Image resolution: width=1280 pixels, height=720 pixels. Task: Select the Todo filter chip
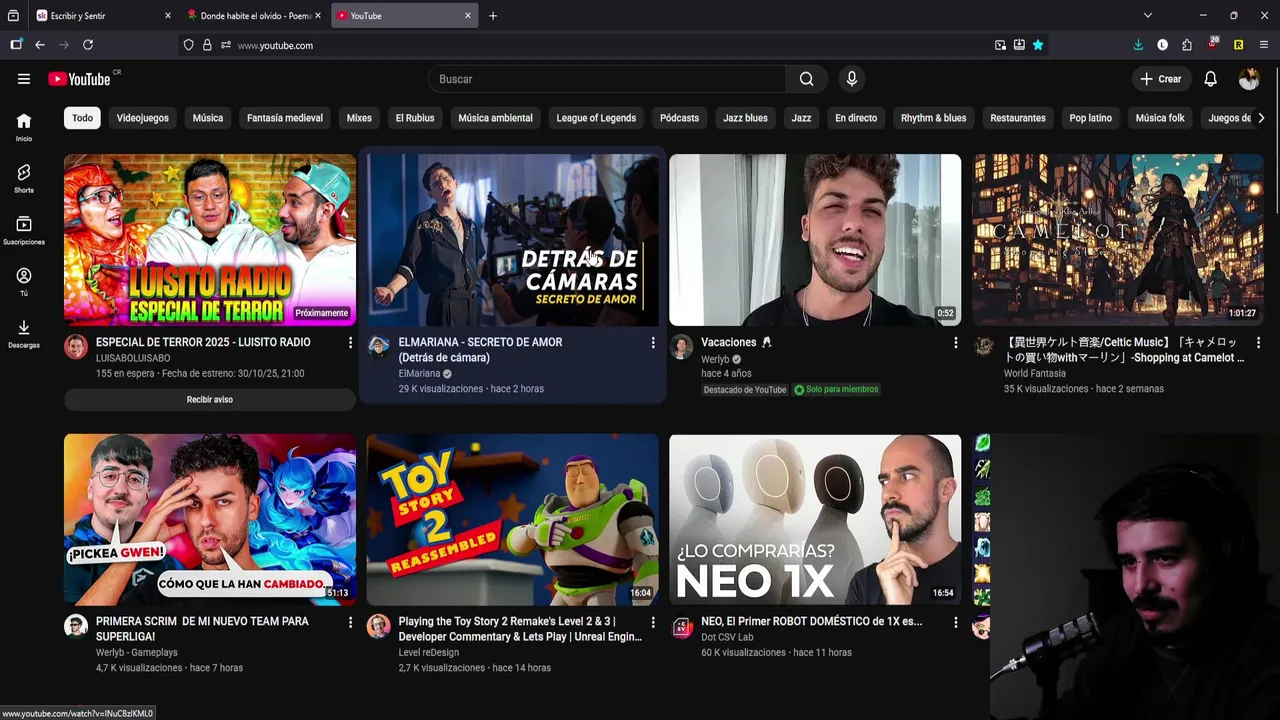click(82, 118)
